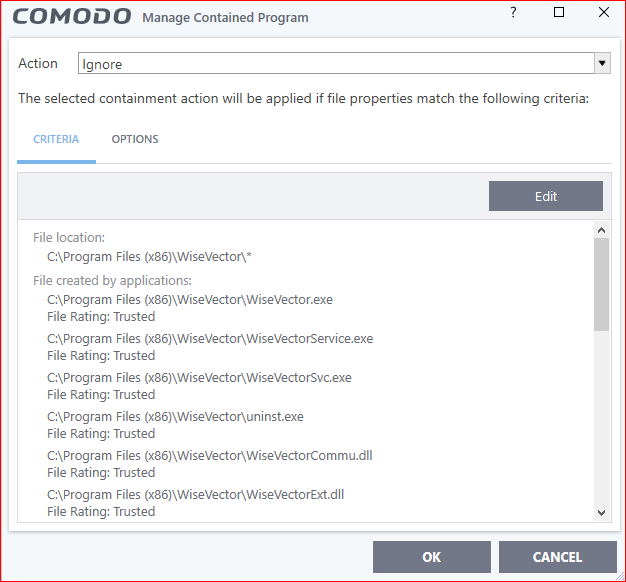Switch to the CRITERIA tab
Image resolution: width=626 pixels, height=582 pixels.
tap(56, 139)
